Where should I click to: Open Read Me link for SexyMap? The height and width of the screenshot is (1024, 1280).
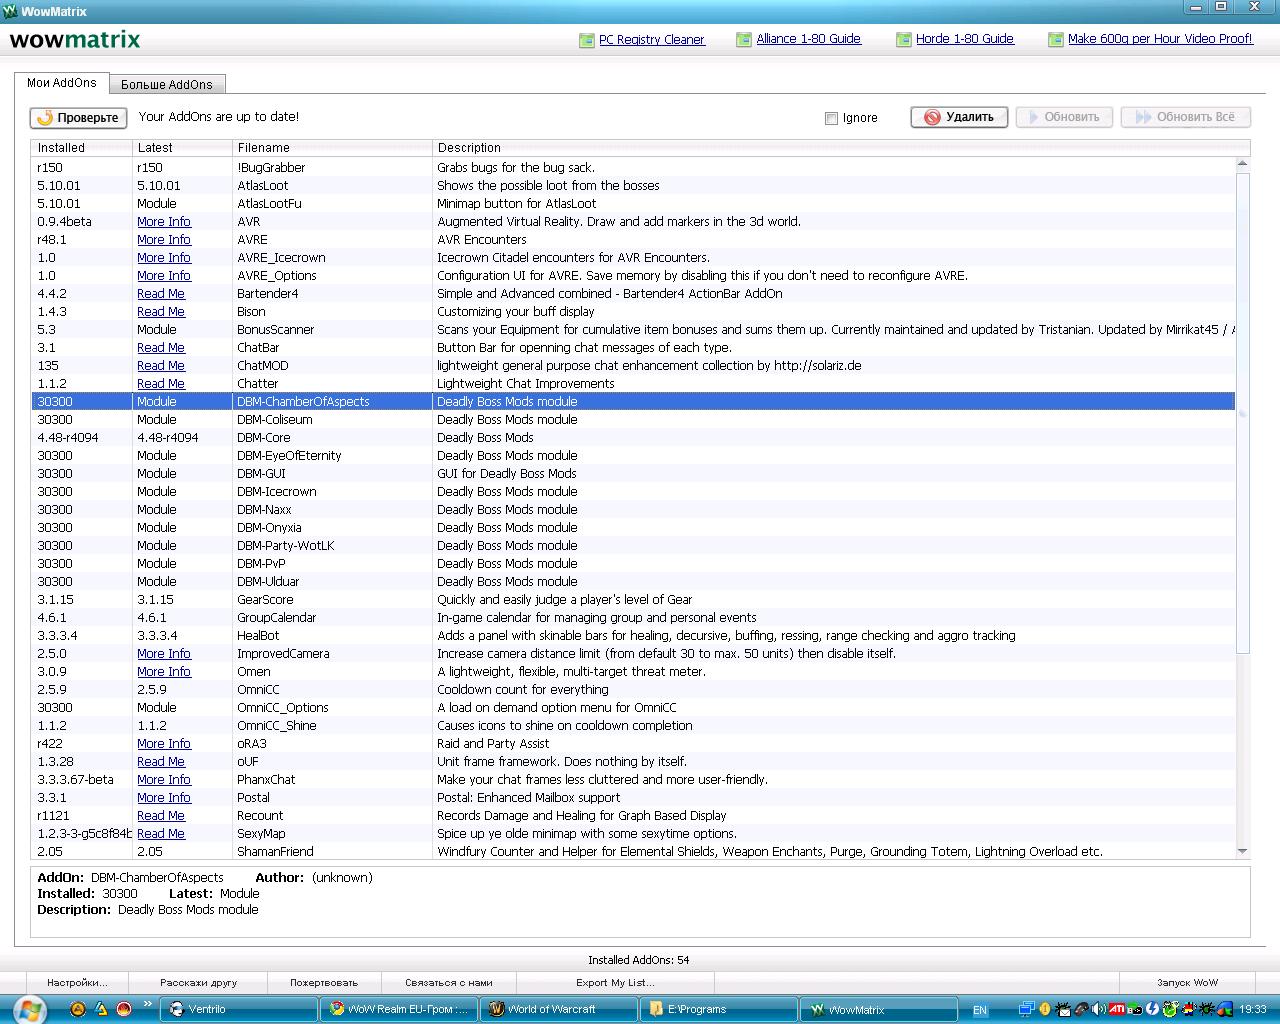click(161, 834)
